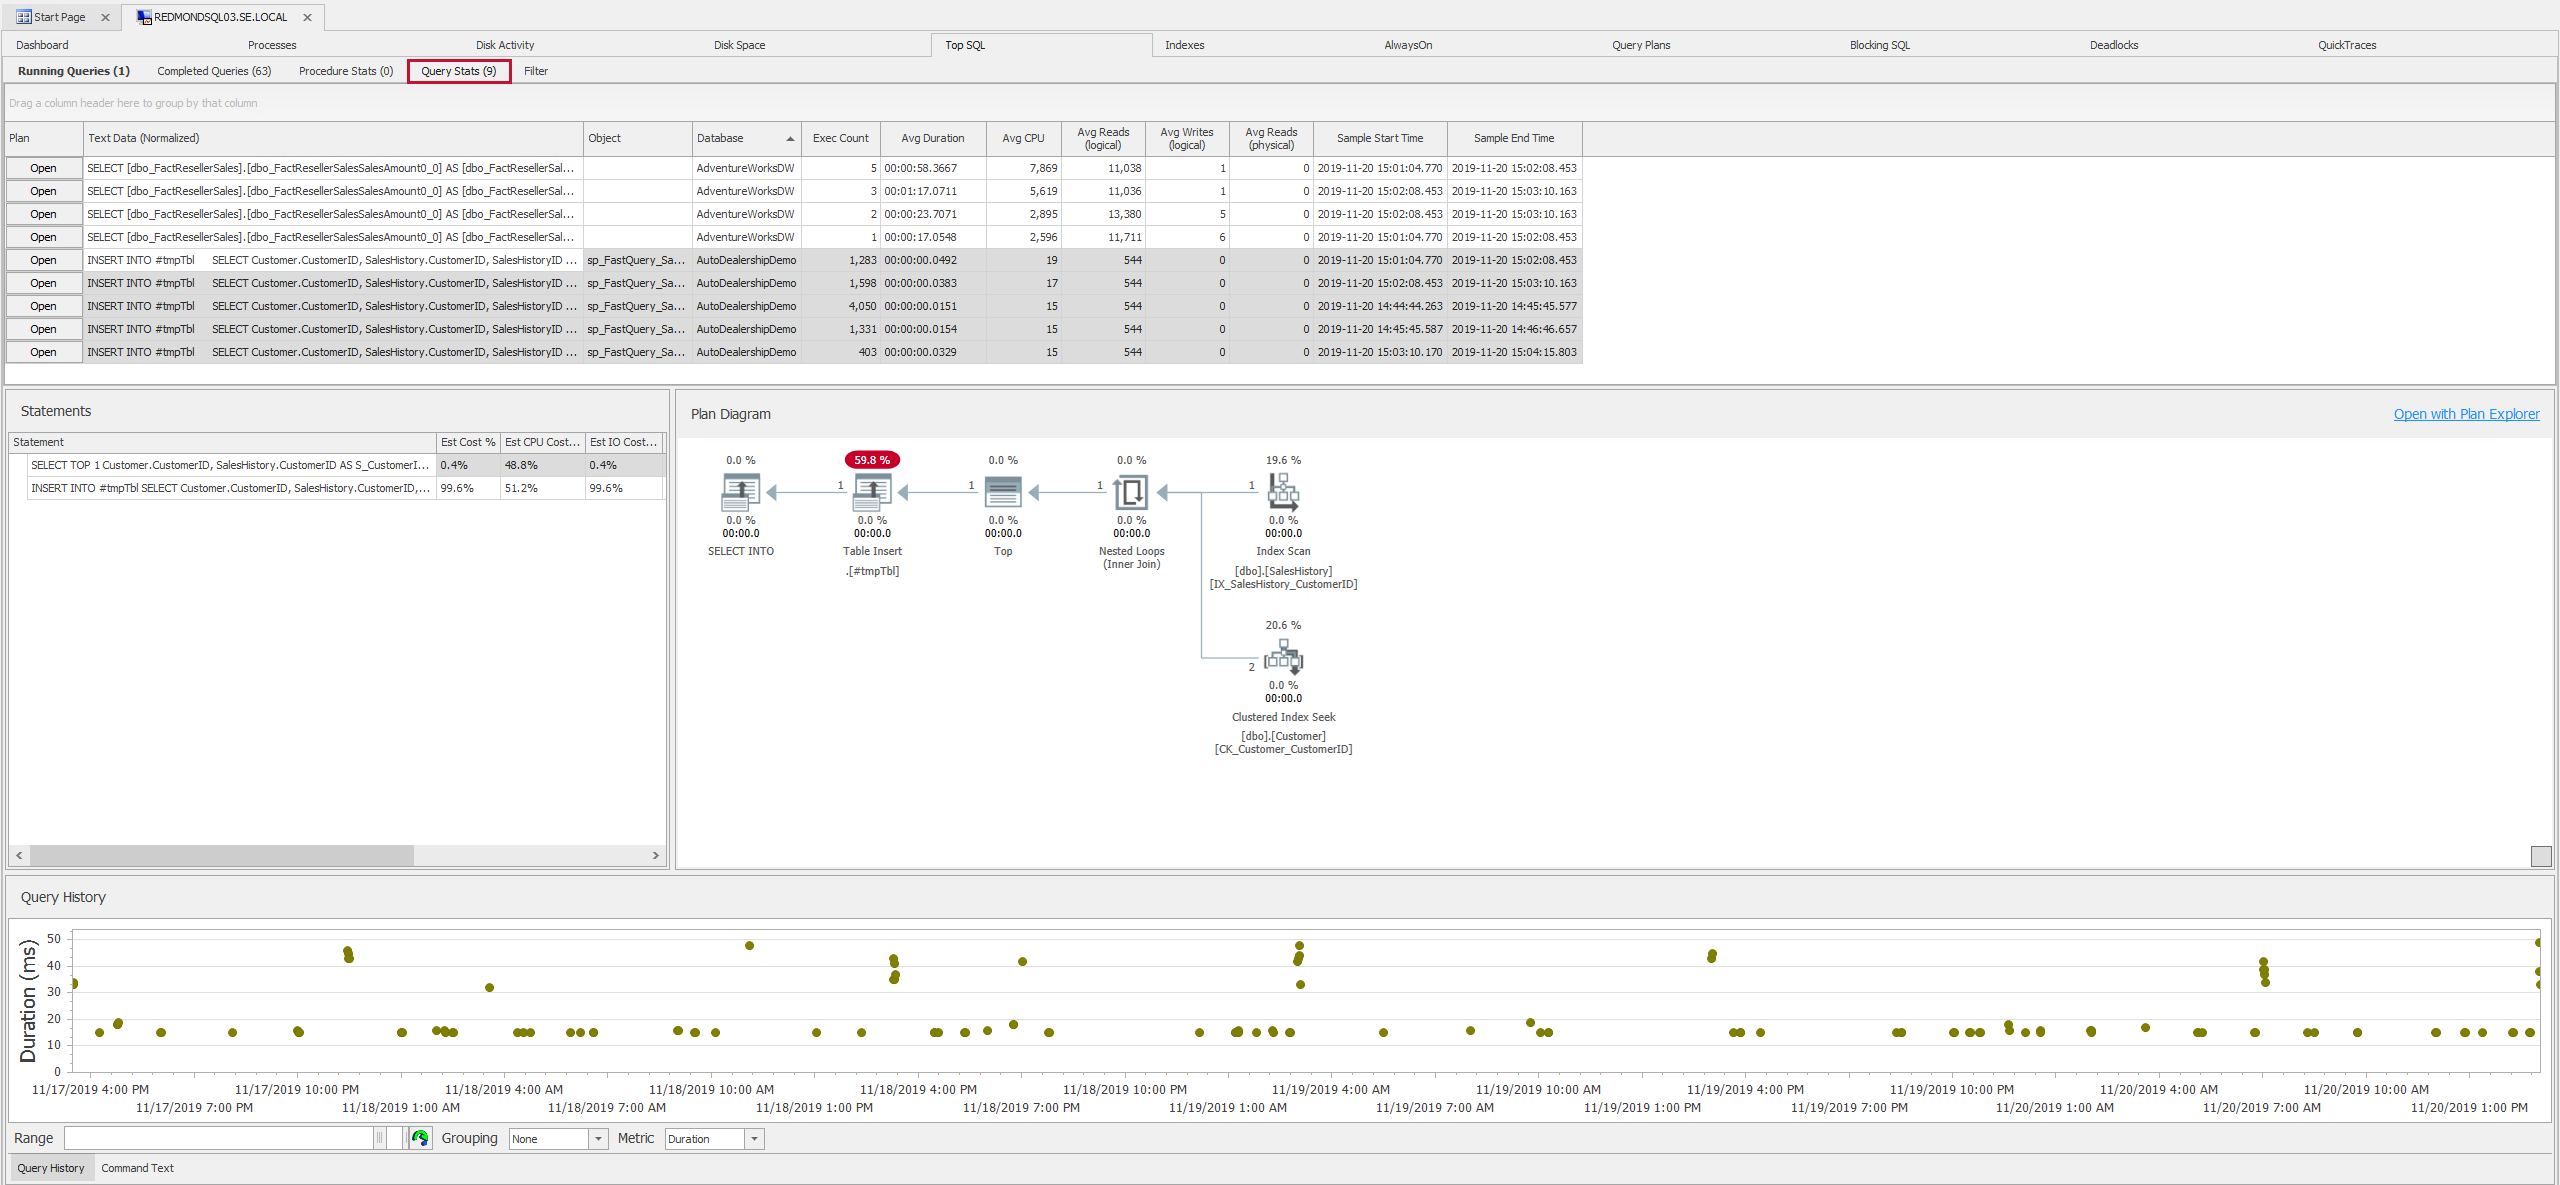The height and width of the screenshot is (1185, 2560).
Task: Switch to the Command Text tab
Action: (x=137, y=1168)
